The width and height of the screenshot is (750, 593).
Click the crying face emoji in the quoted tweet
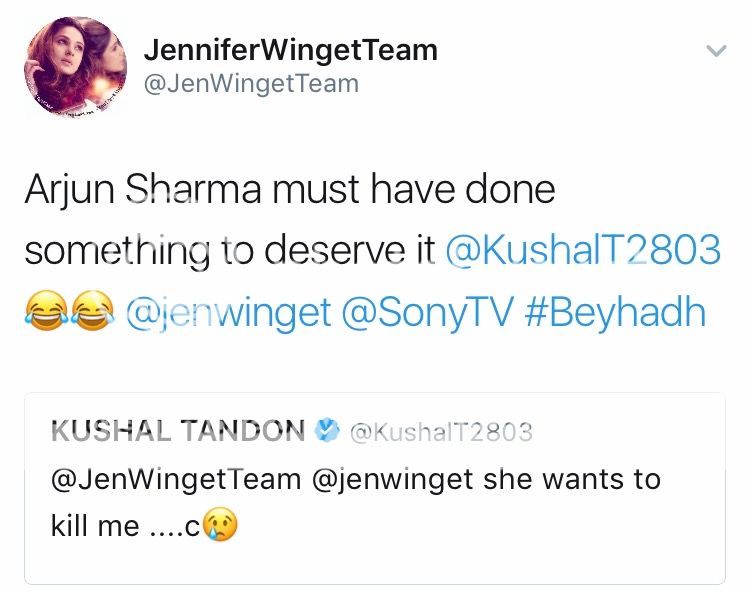point(220,526)
